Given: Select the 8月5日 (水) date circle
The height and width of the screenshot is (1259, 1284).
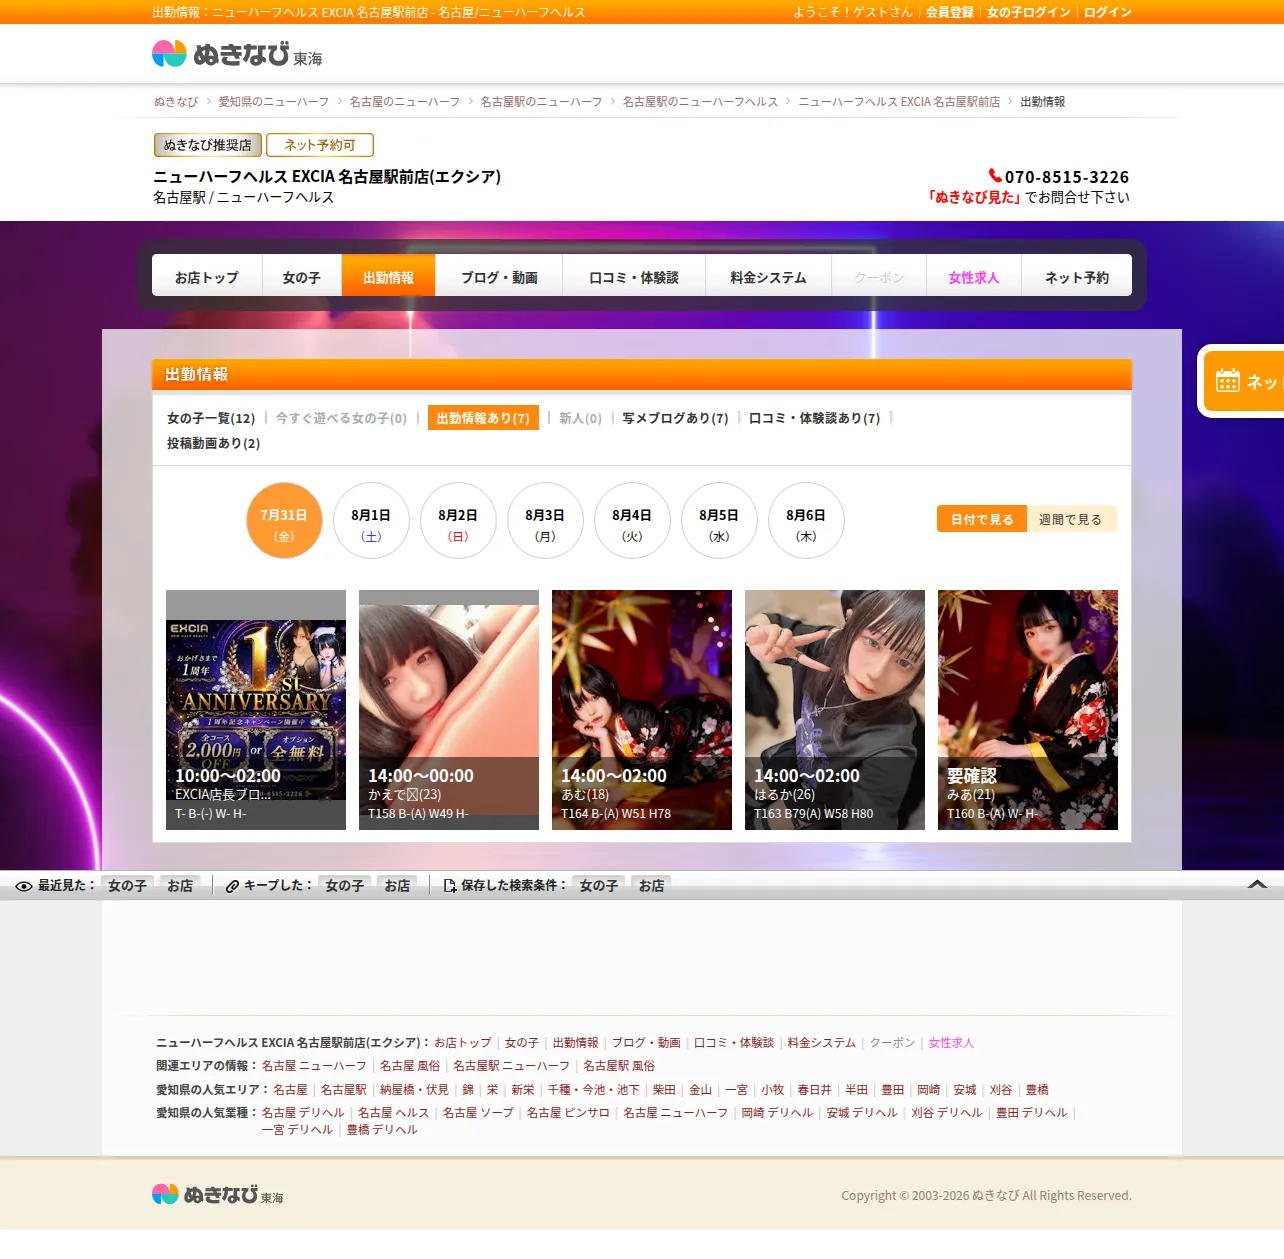Looking at the screenshot, I should coord(719,521).
